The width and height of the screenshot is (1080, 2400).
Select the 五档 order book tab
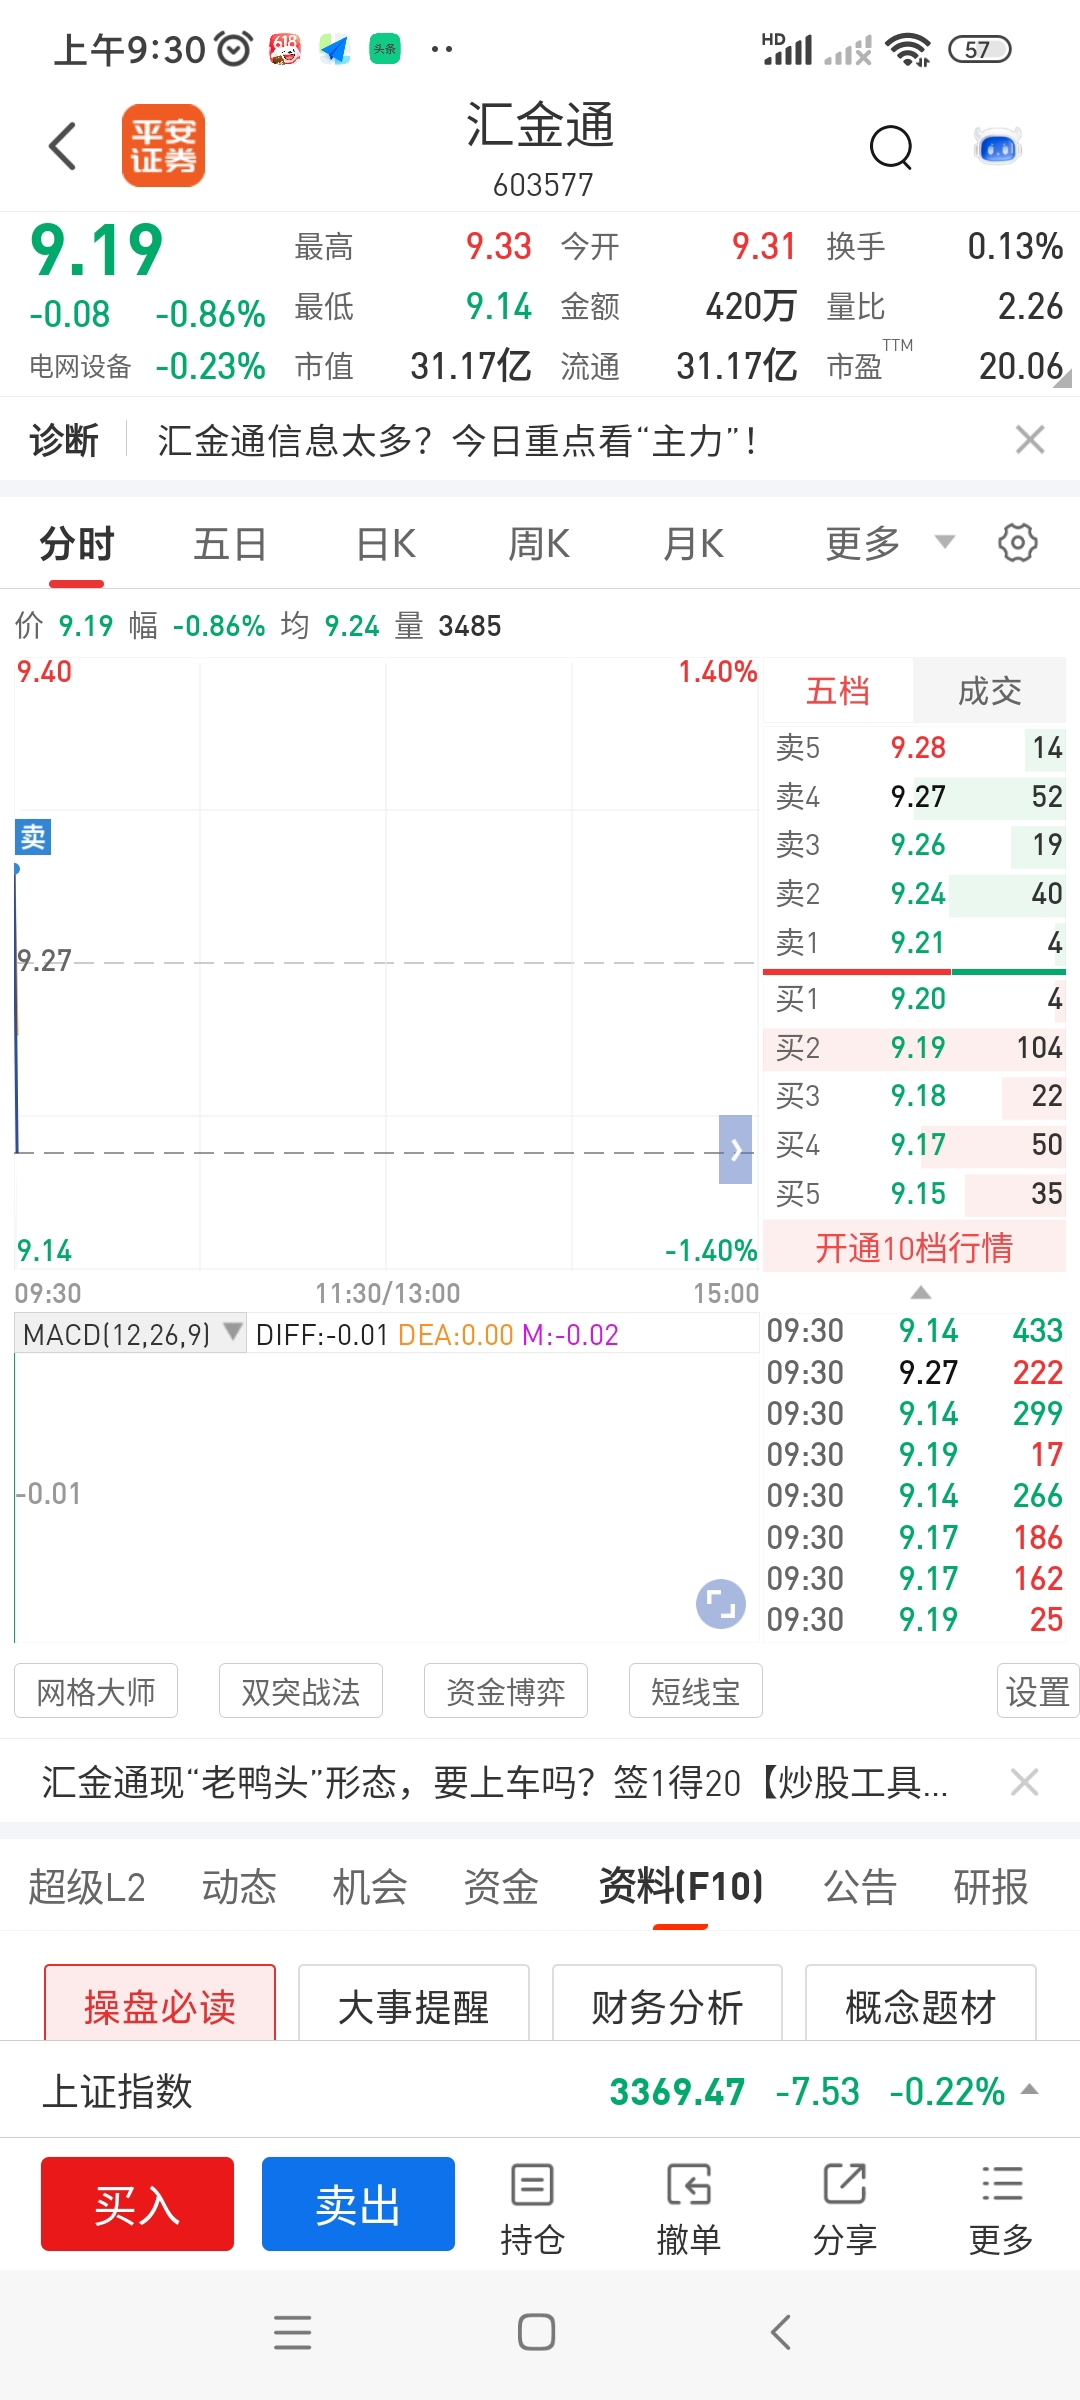pyautogui.click(x=838, y=691)
